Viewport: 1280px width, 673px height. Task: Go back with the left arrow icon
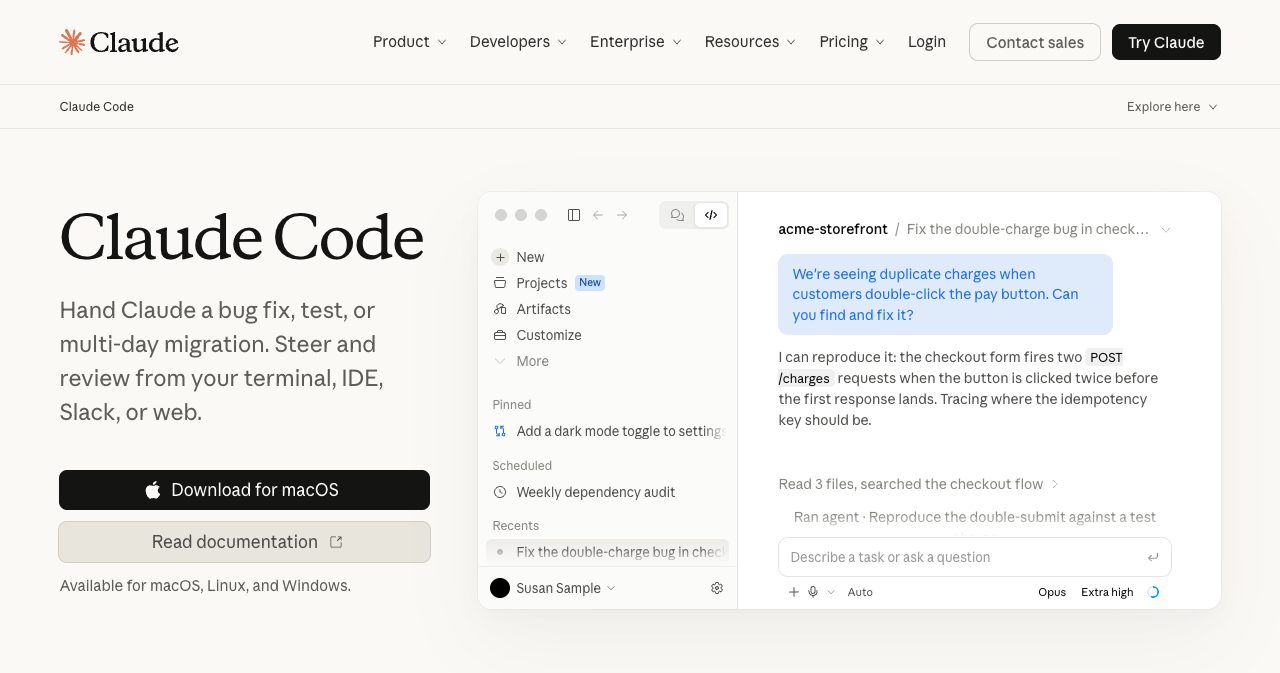point(598,215)
